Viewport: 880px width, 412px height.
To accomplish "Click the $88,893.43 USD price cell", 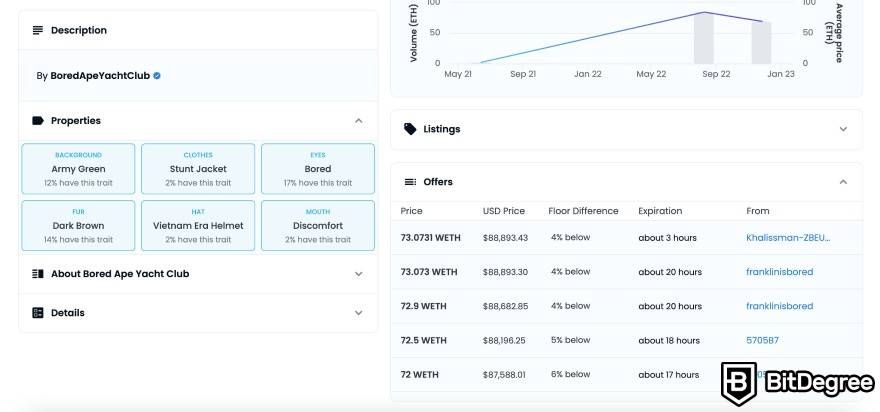I will [505, 237].
